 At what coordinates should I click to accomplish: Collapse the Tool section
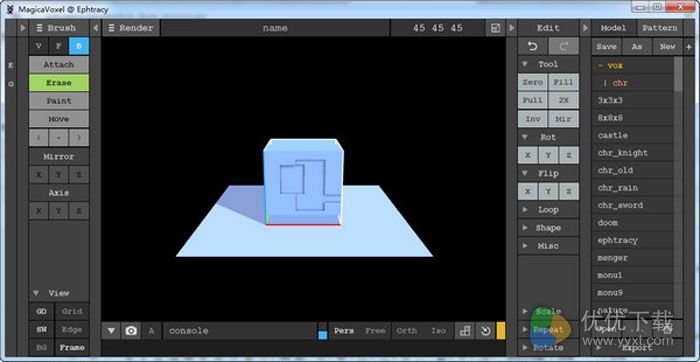[525, 64]
